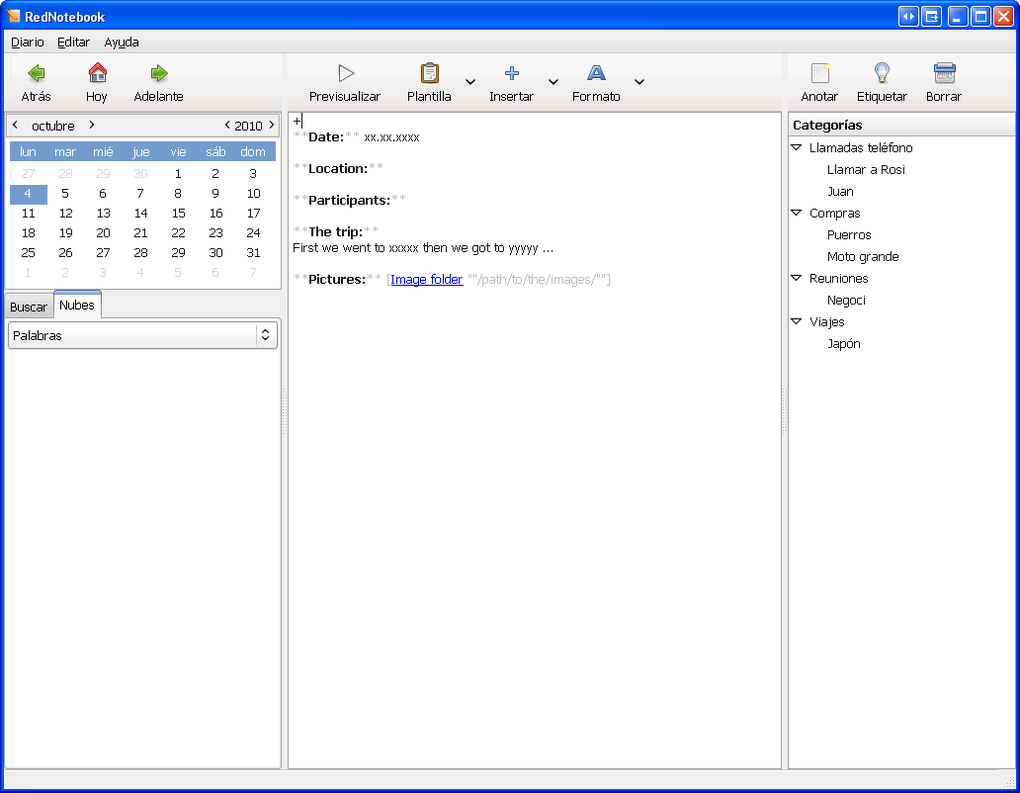Image resolution: width=1020 pixels, height=793 pixels.
Task: Click the Borrar calendar delete icon
Action: click(943, 72)
